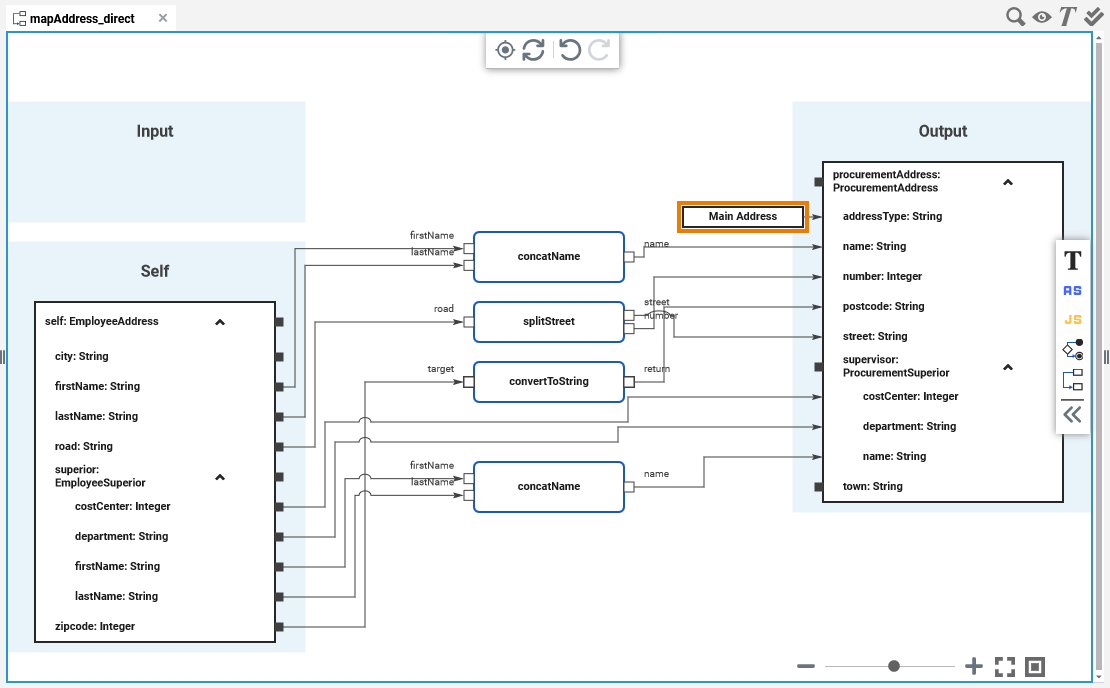The image size is (1110, 688).
Task: Click the department: String input attribute
Action: coord(122,536)
